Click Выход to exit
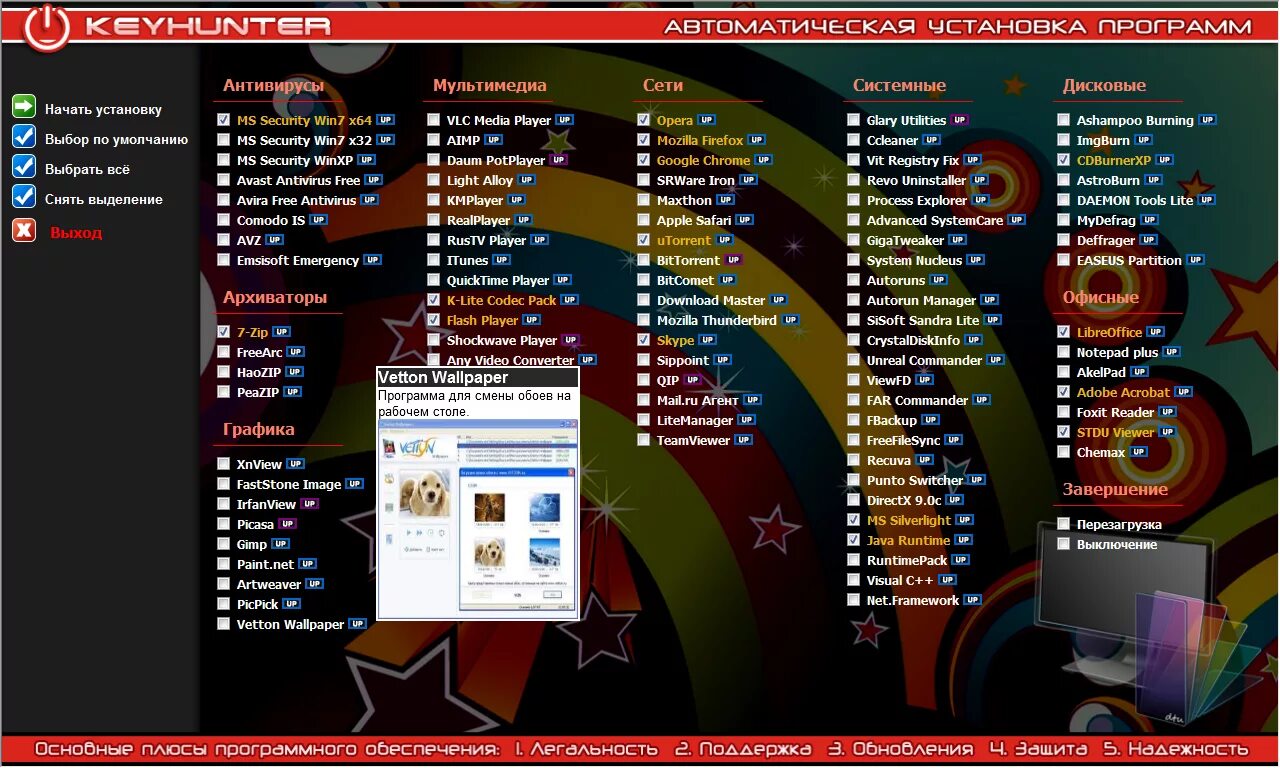 tap(76, 233)
